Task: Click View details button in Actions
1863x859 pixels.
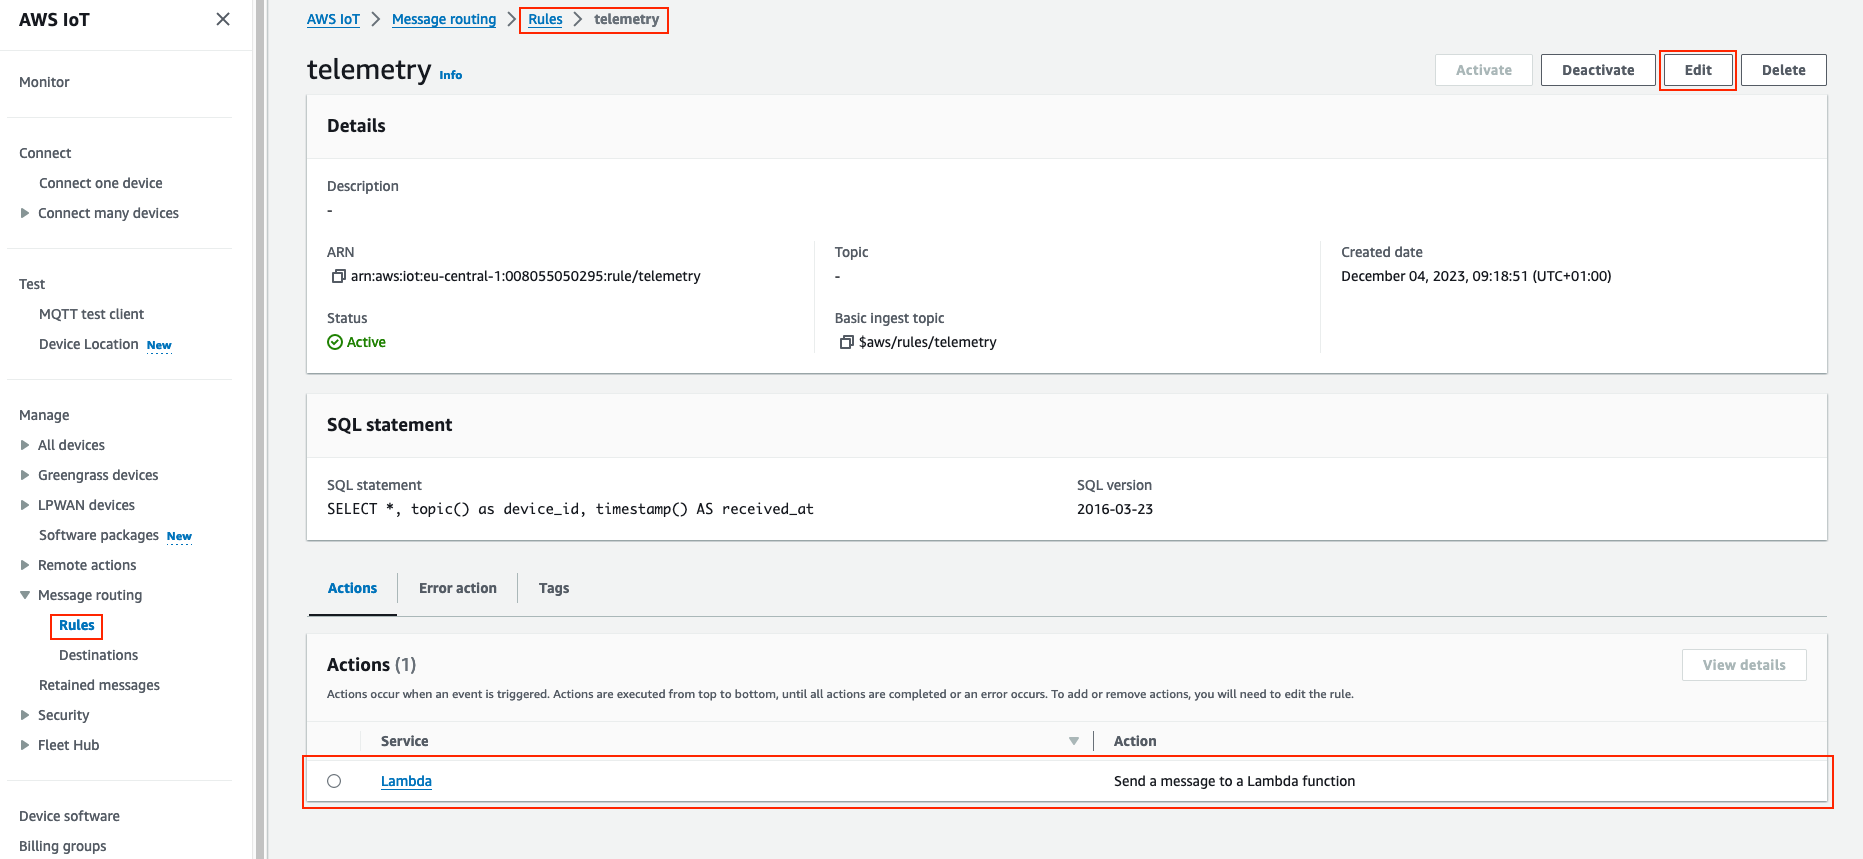Action: 1744,665
